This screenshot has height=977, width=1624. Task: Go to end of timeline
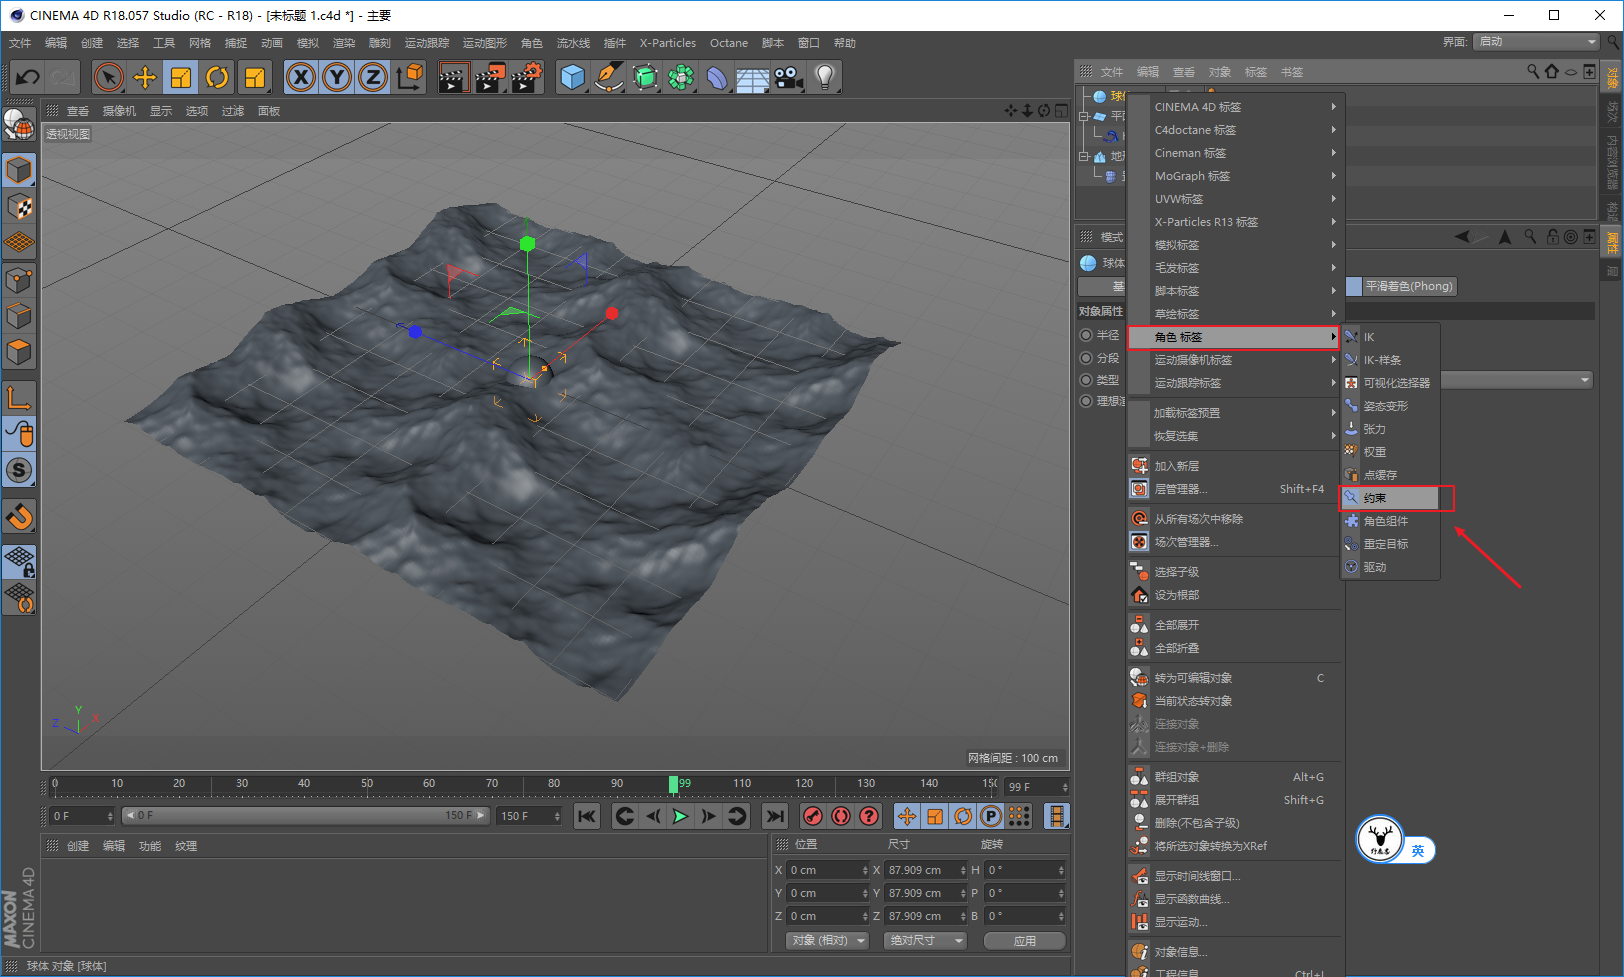775,816
